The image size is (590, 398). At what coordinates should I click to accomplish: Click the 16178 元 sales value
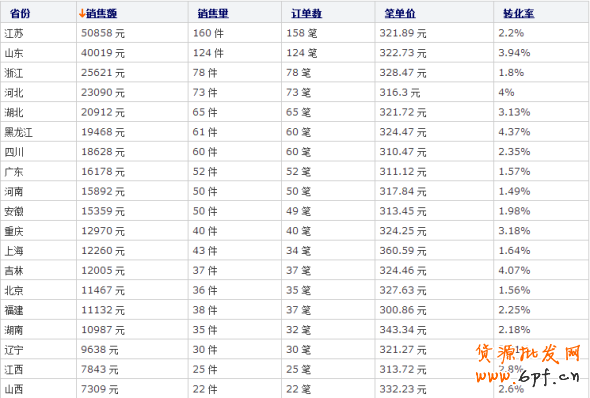pos(103,172)
